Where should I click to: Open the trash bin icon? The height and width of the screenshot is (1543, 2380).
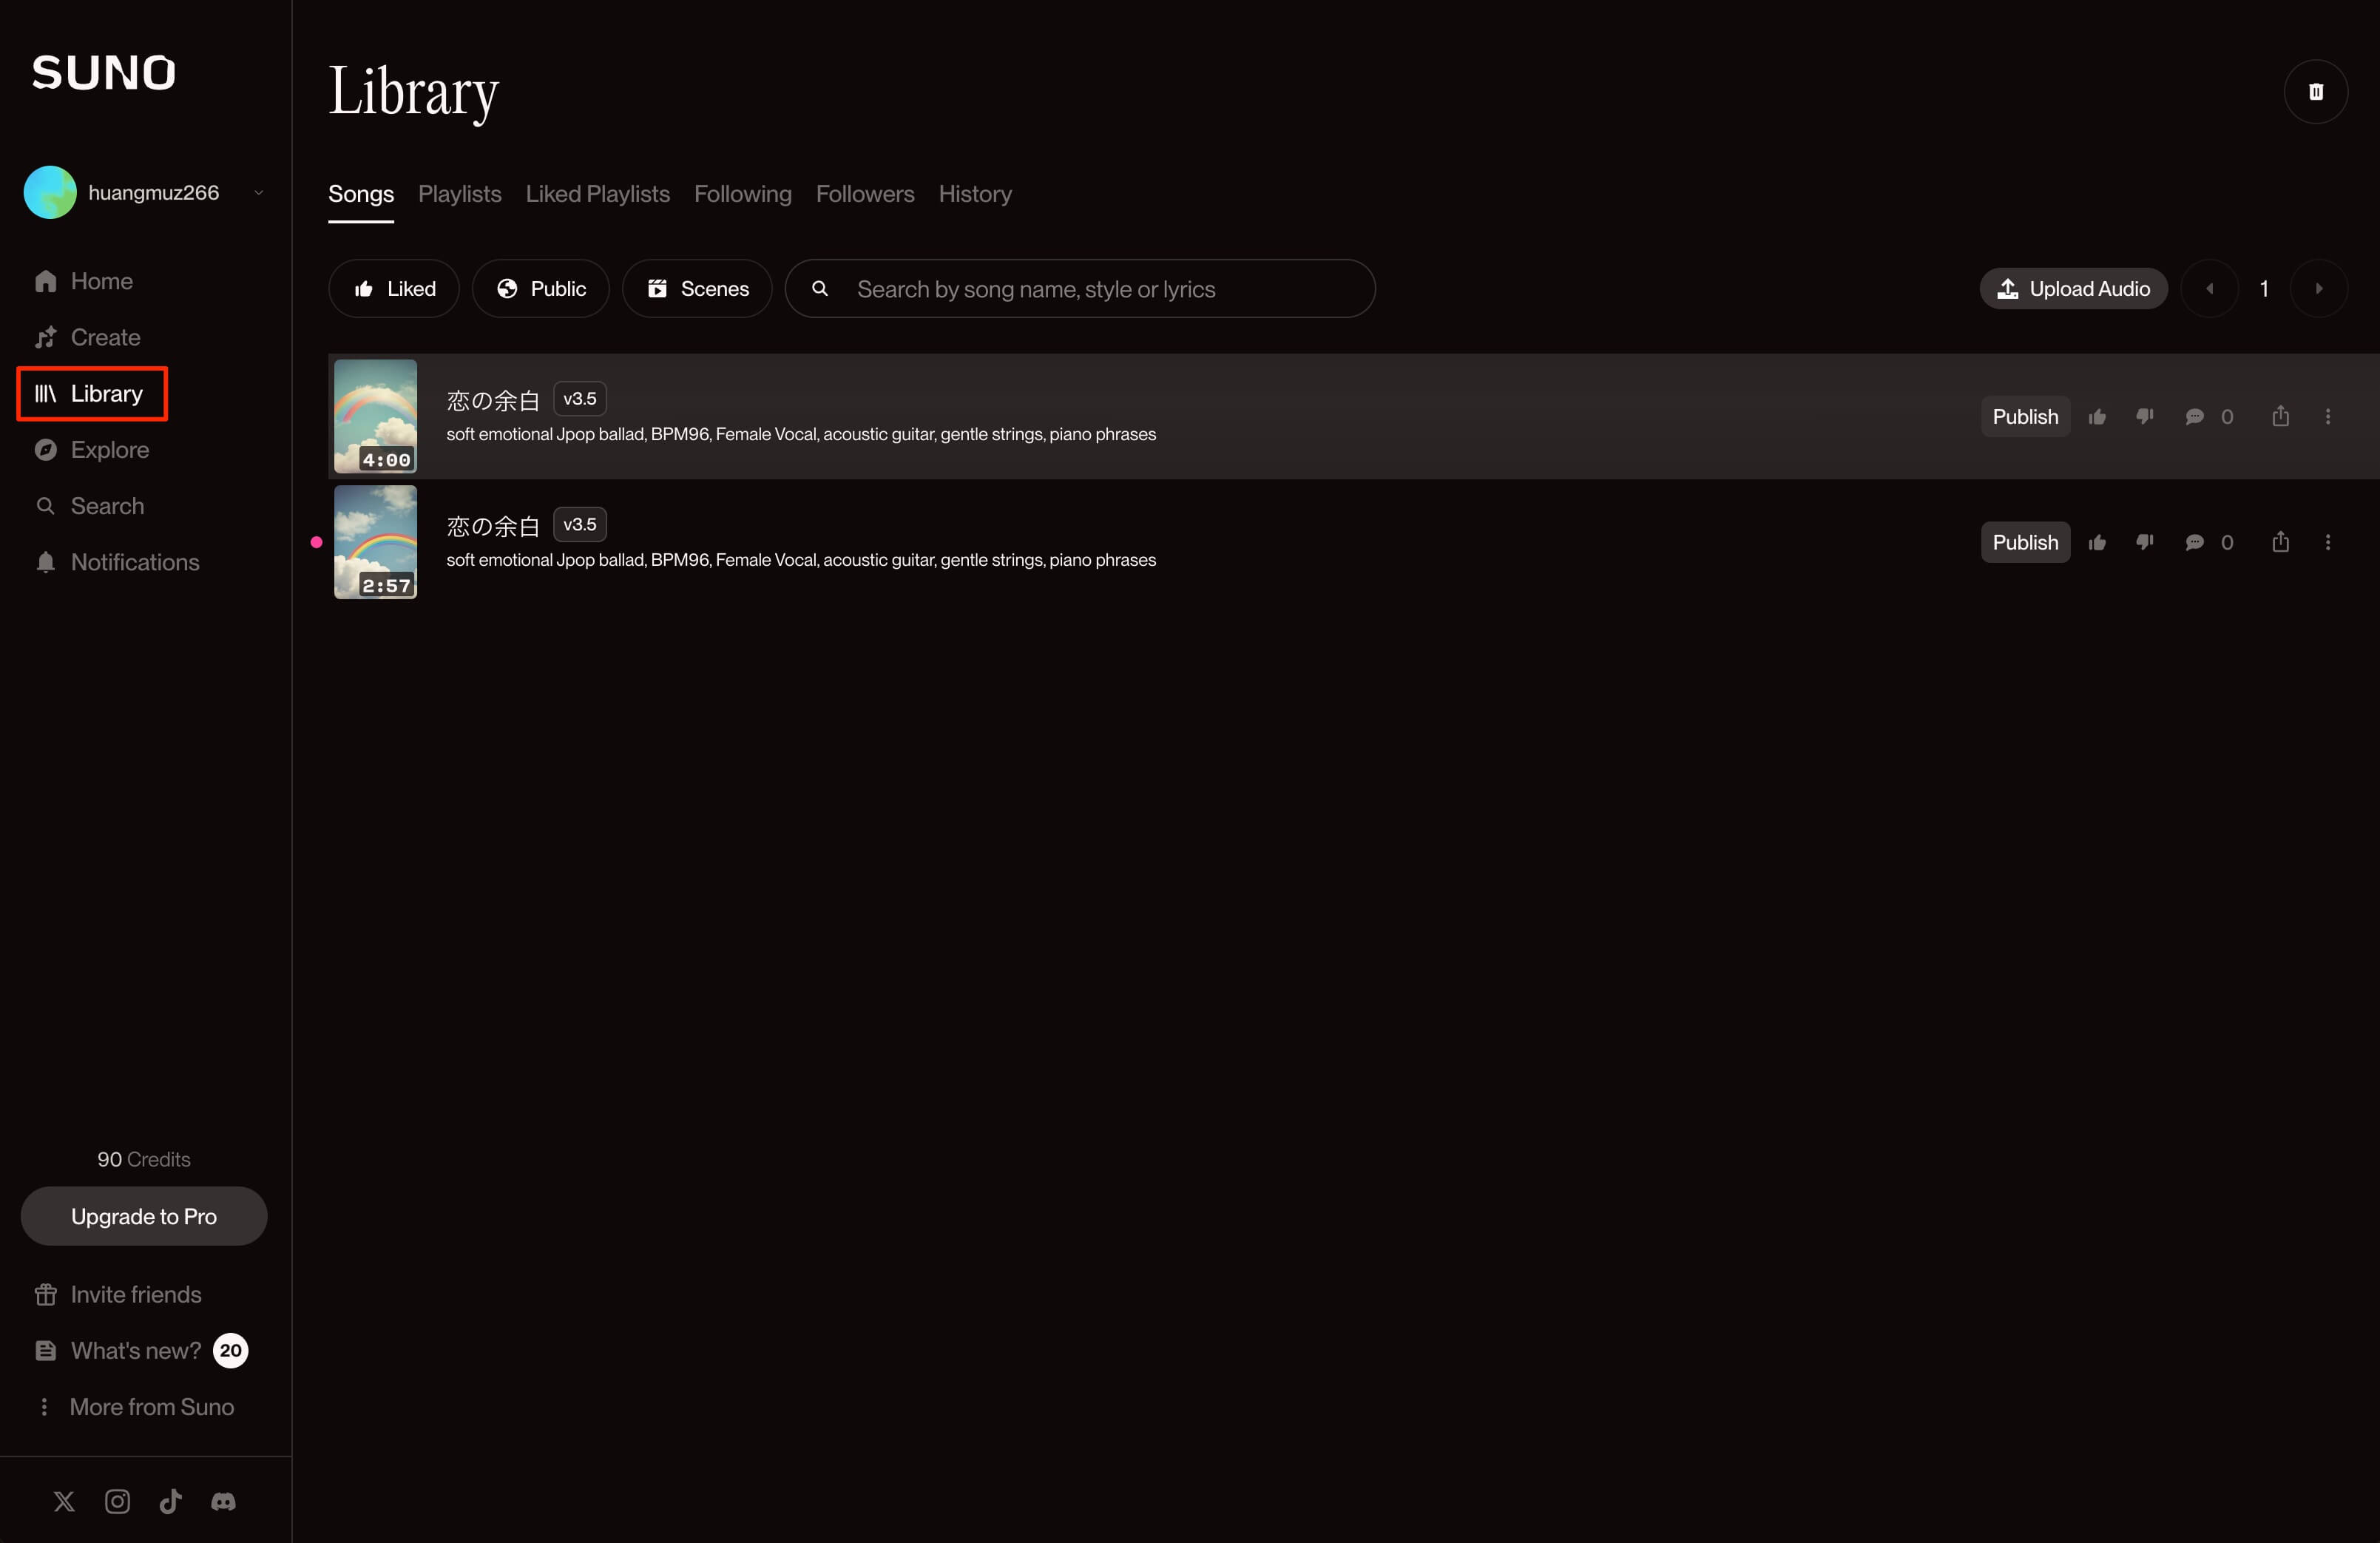click(x=2315, y=92)
